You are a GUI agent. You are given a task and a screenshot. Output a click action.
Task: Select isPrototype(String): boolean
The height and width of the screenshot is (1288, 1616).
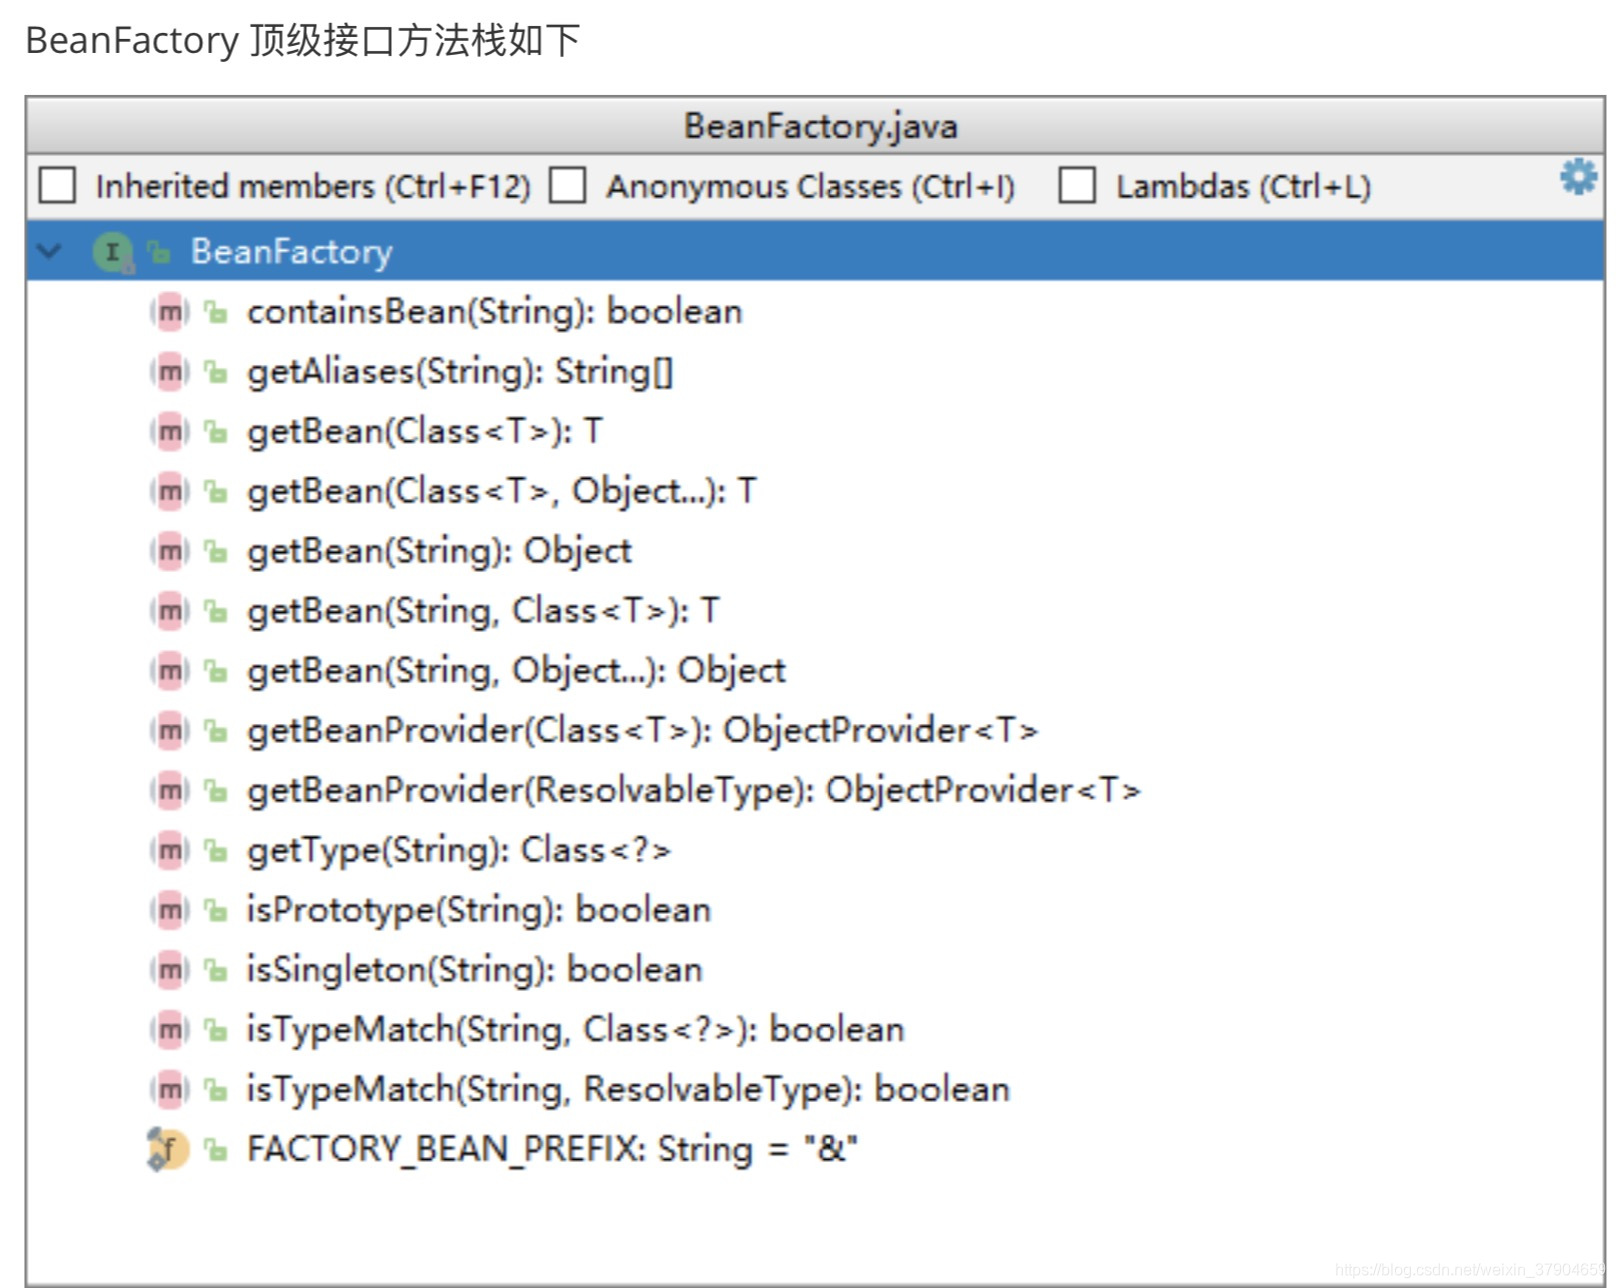[x=479, y=910]
